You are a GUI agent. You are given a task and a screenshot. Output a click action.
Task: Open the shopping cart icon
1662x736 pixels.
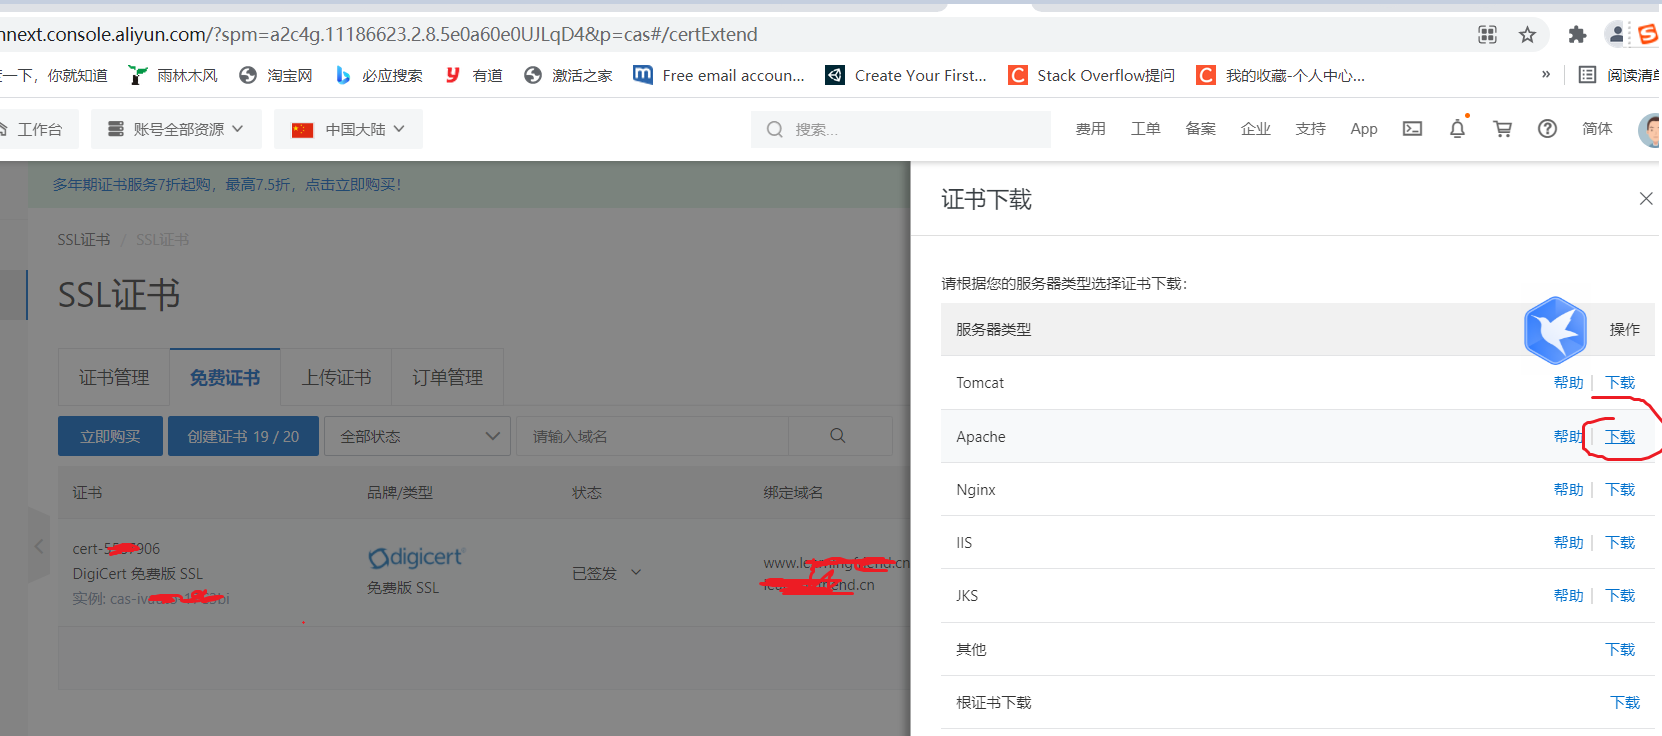click(1502, 129)
